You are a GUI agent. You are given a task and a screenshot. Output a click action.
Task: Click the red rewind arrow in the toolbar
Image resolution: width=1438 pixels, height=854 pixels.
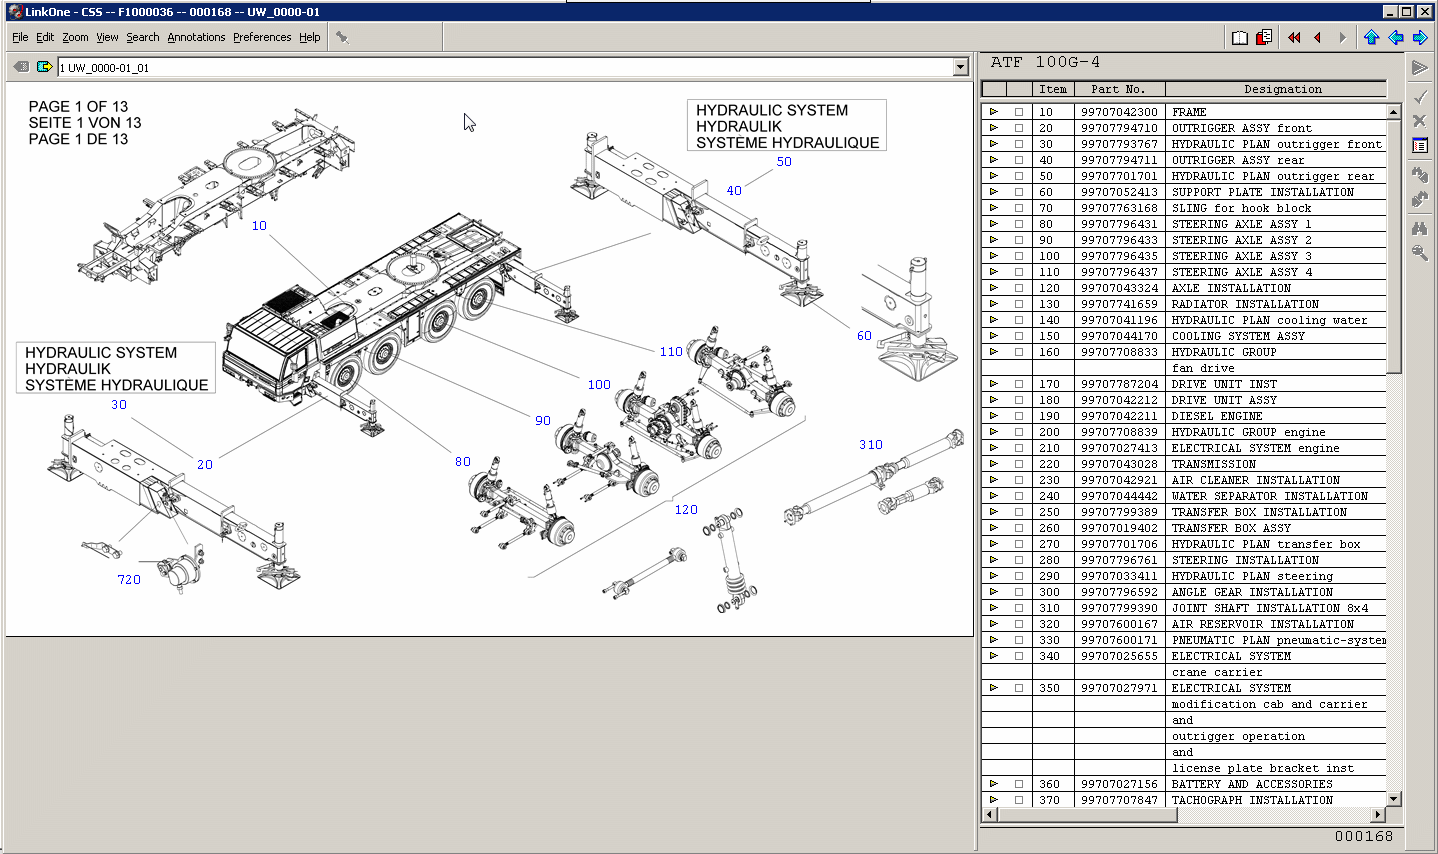(x=1292, y=37)
